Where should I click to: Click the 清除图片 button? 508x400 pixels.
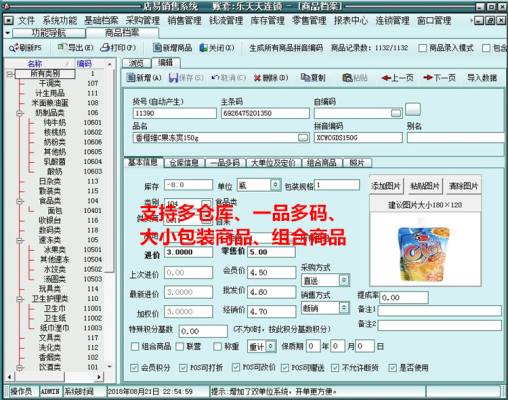coord(464,186)
